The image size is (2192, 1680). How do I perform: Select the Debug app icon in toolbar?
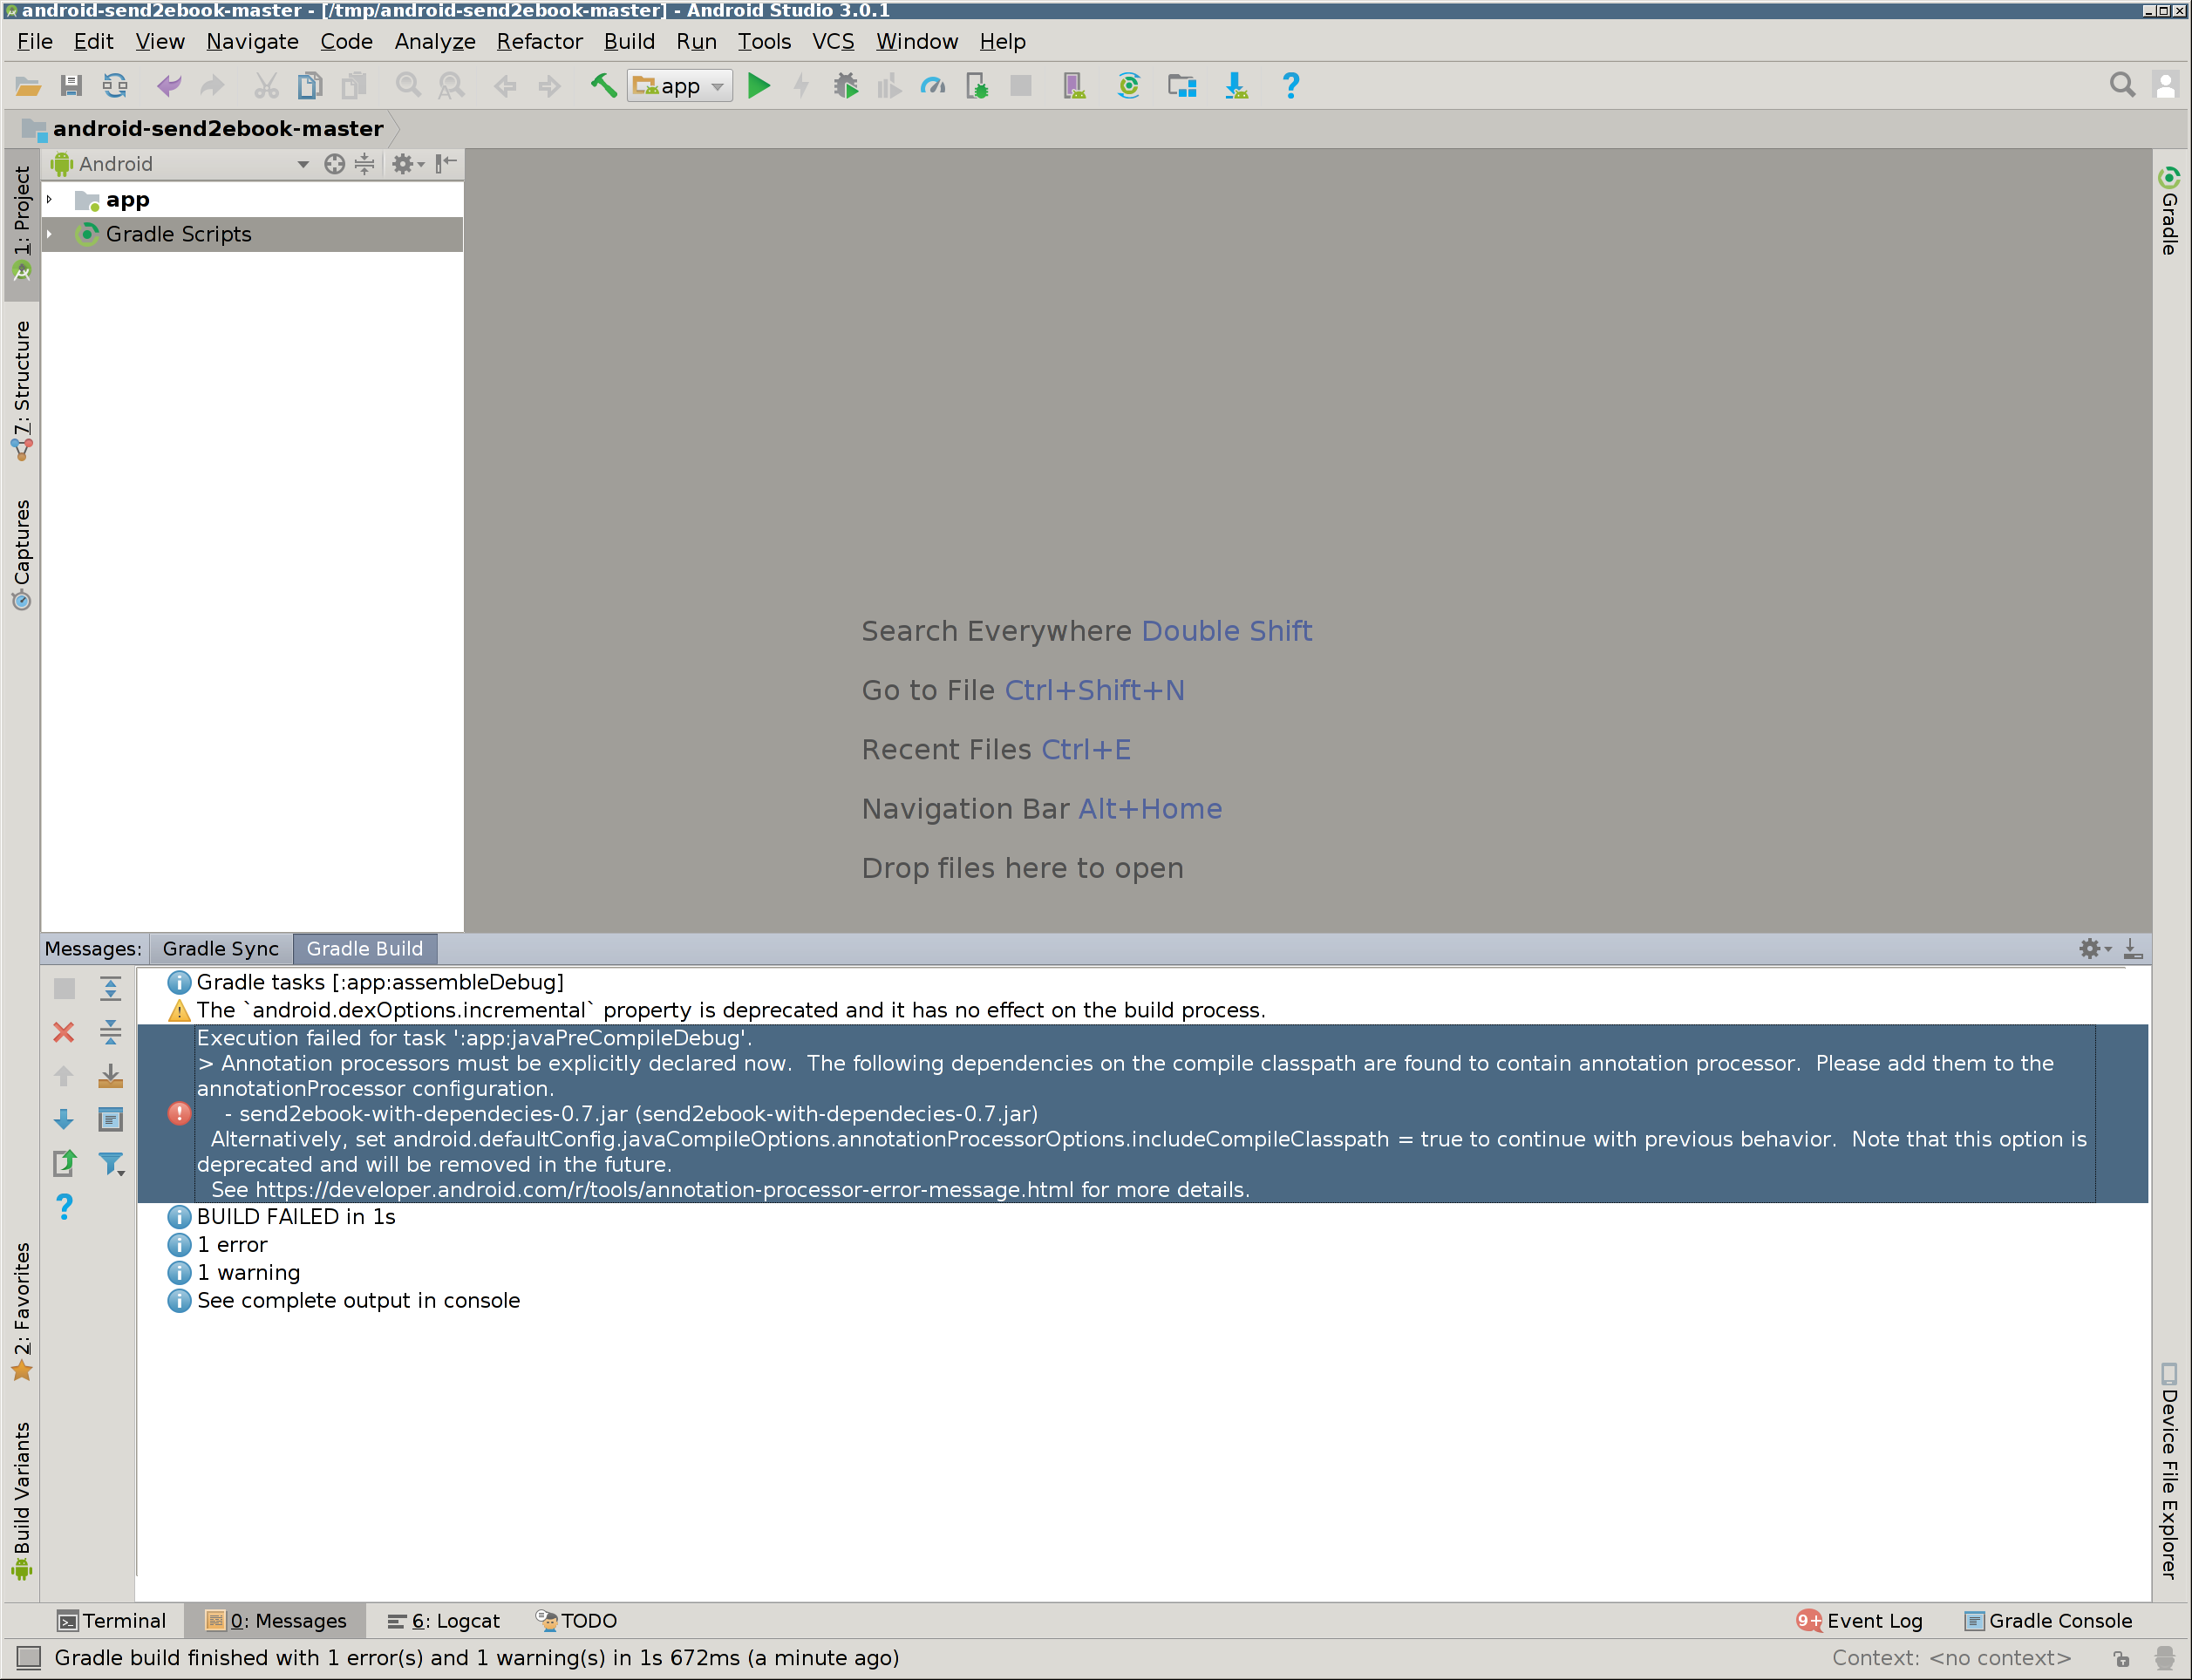pos(845,85)
